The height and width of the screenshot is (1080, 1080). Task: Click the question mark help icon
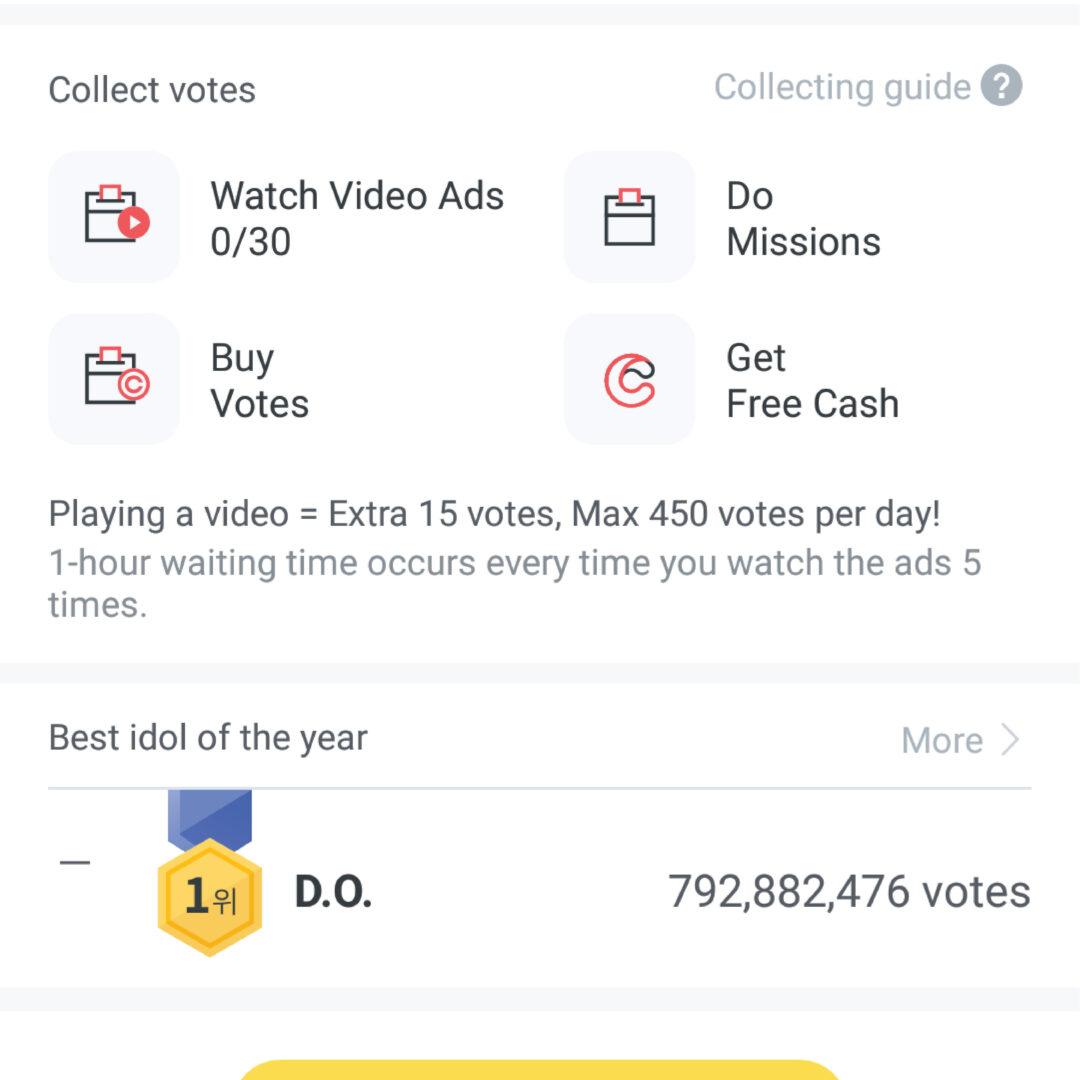click(1001, 87)
